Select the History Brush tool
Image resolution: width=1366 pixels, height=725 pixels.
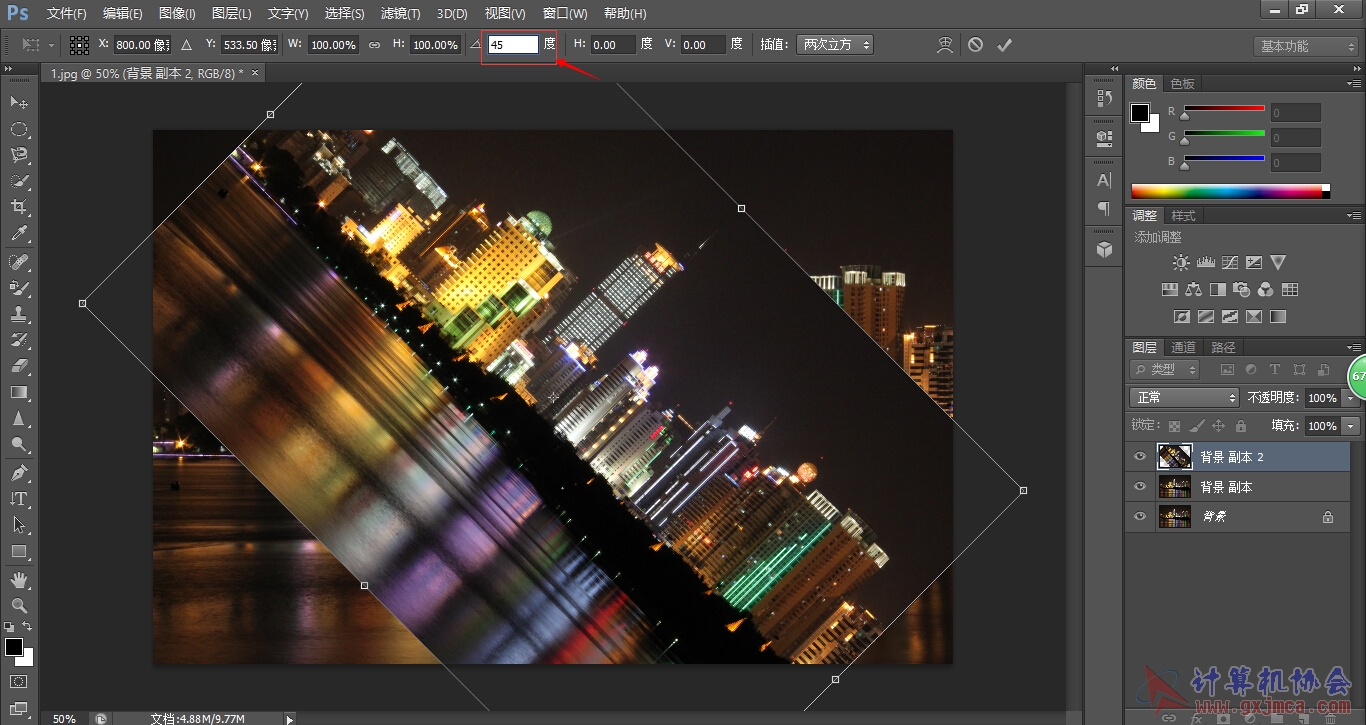[x=19, y=339]
